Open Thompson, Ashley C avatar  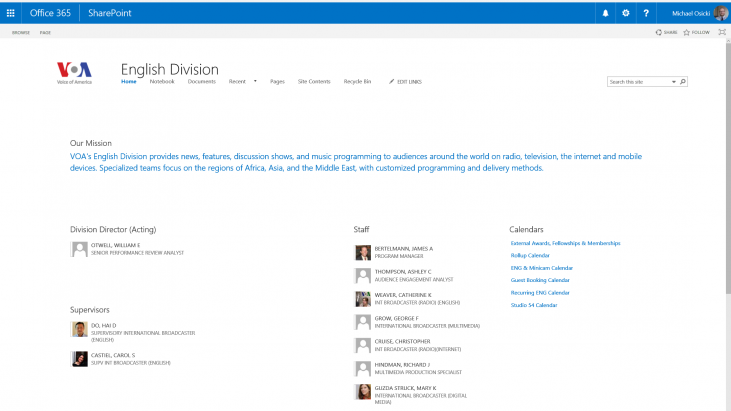pos(363,275)
